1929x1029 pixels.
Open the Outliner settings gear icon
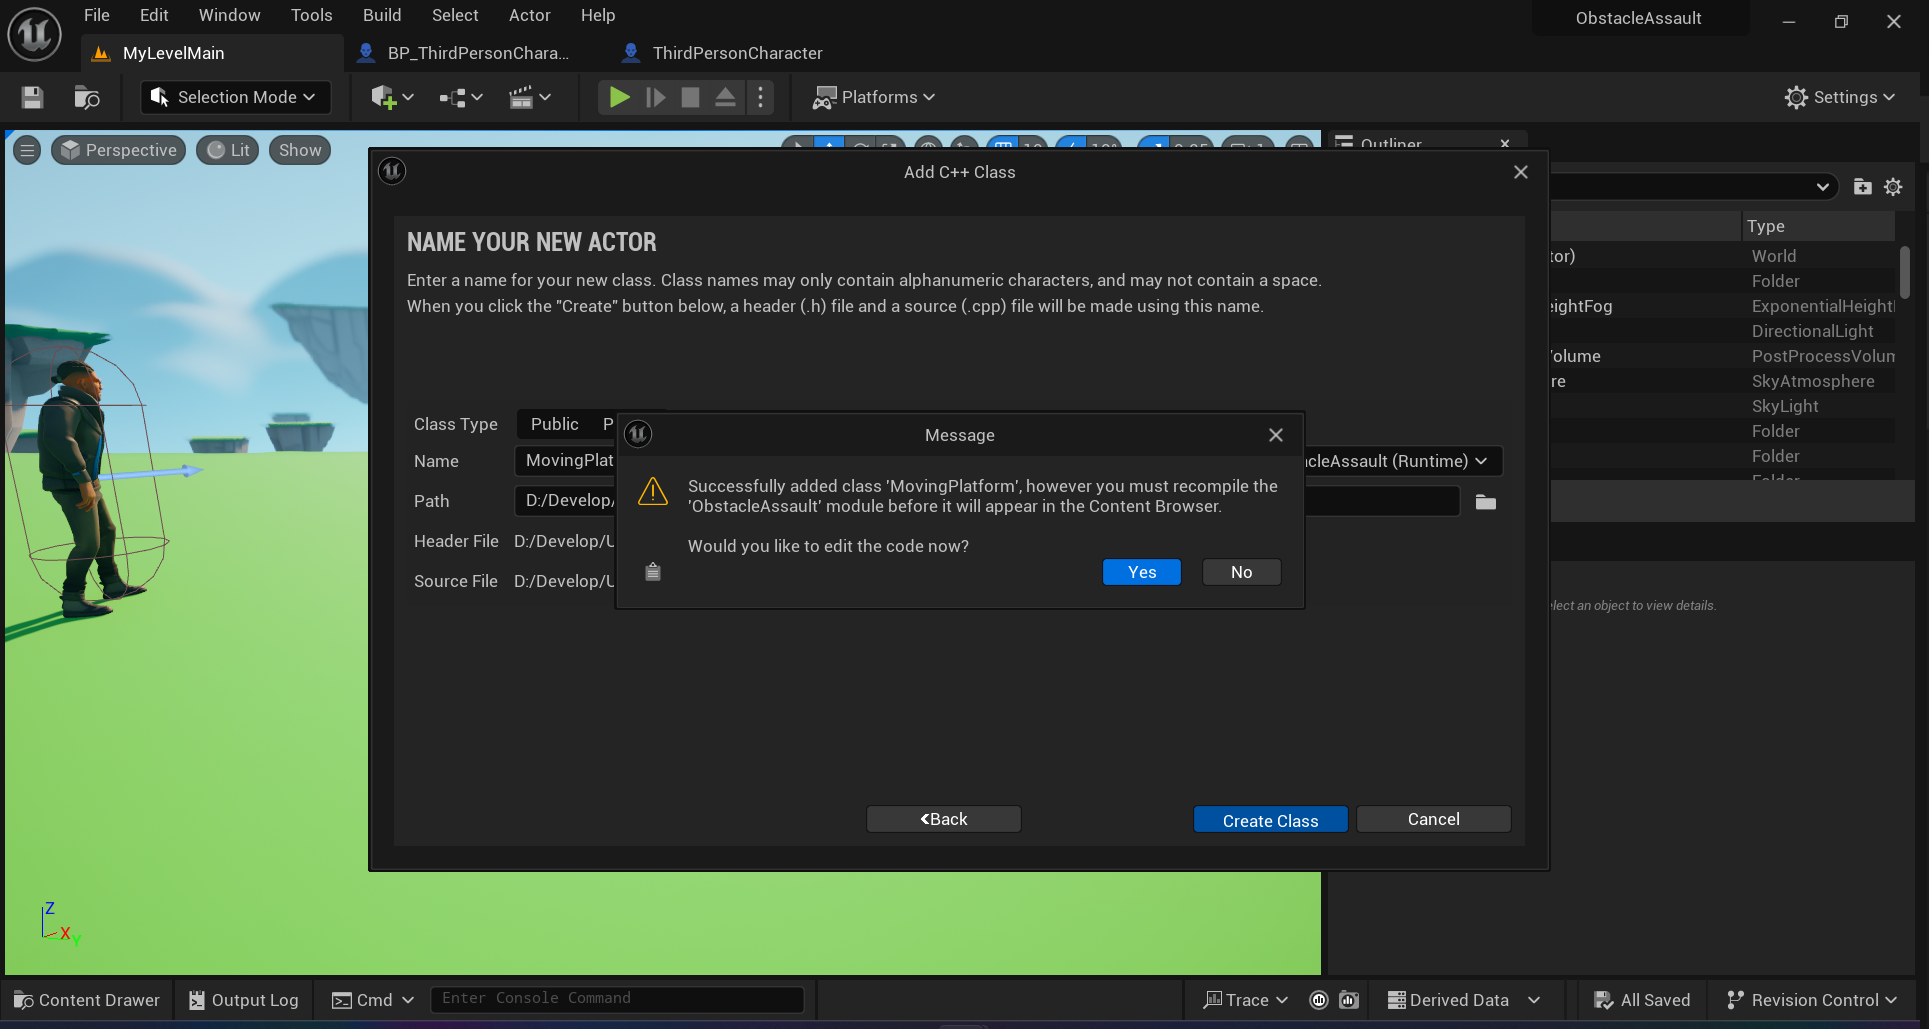point(1893,187)
